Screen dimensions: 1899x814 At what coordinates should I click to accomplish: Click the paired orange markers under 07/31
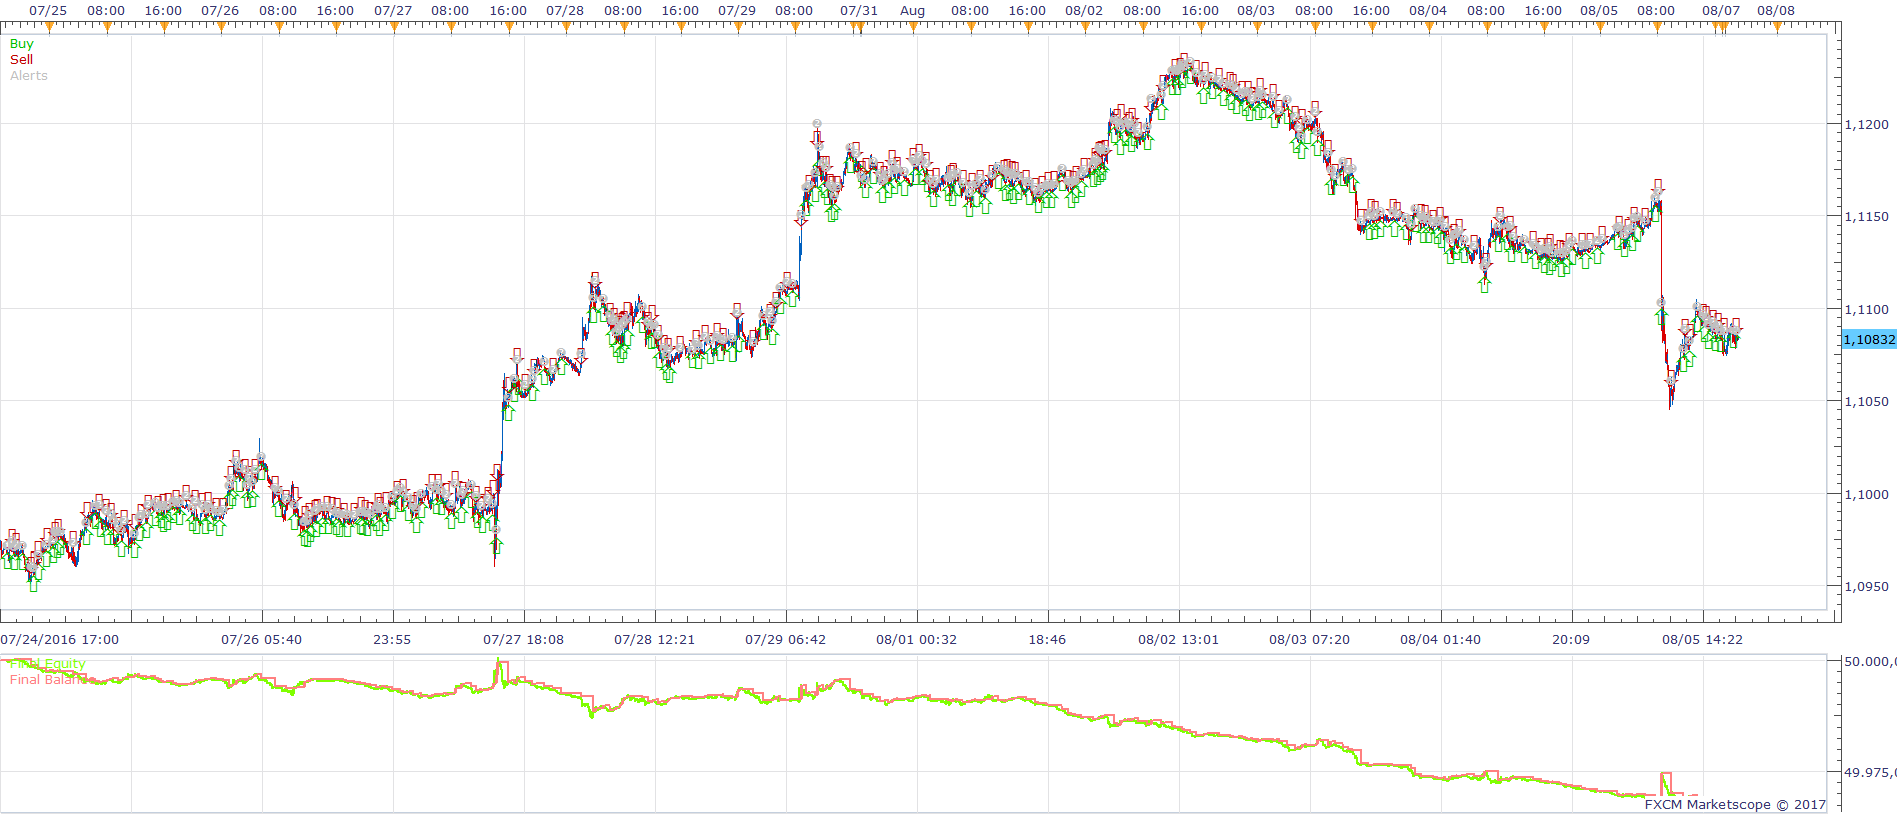coord(858,28)
